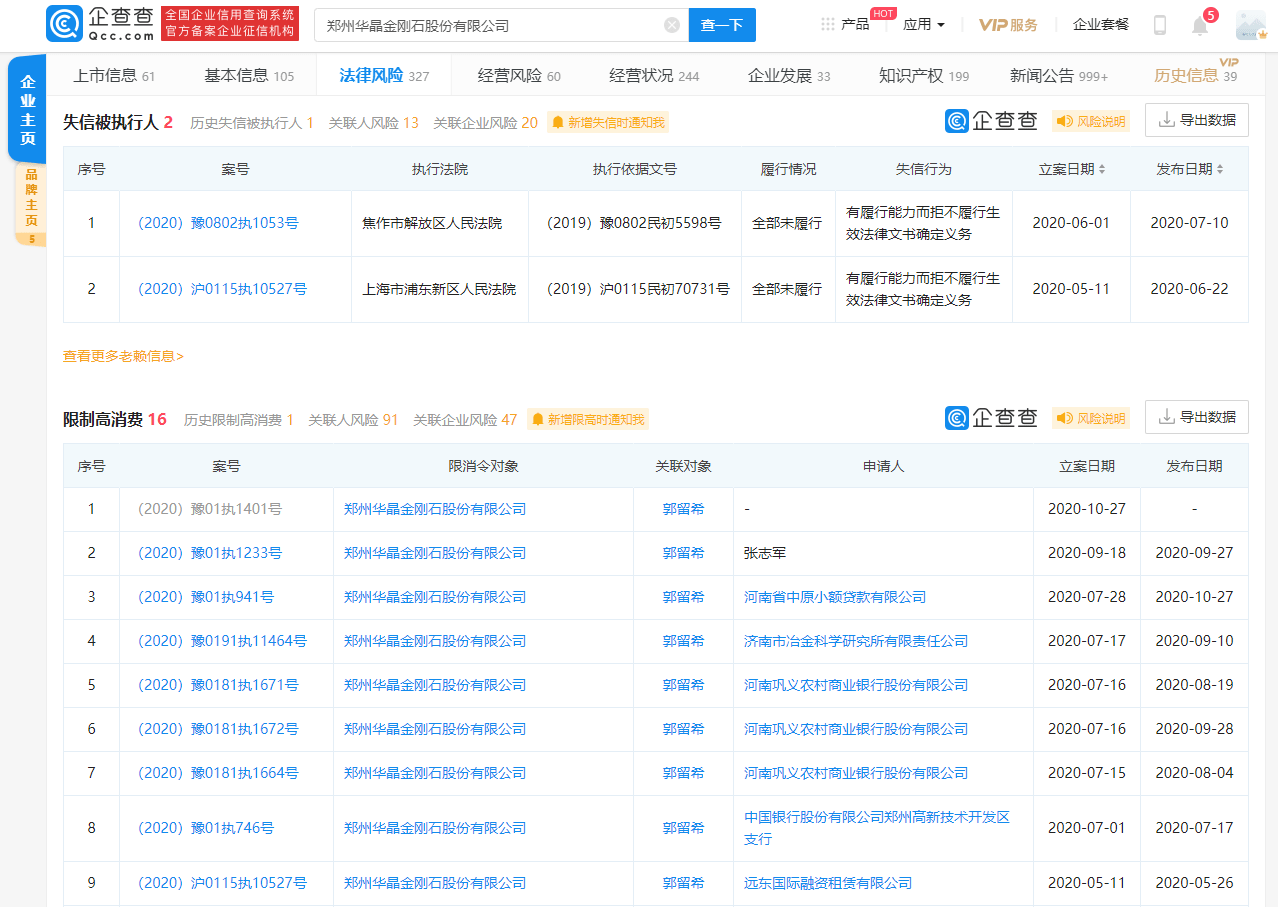Viewport: 1278px width, 907px height.
Task: Open the 应用 dropdown menu
Action: [918, 23]
